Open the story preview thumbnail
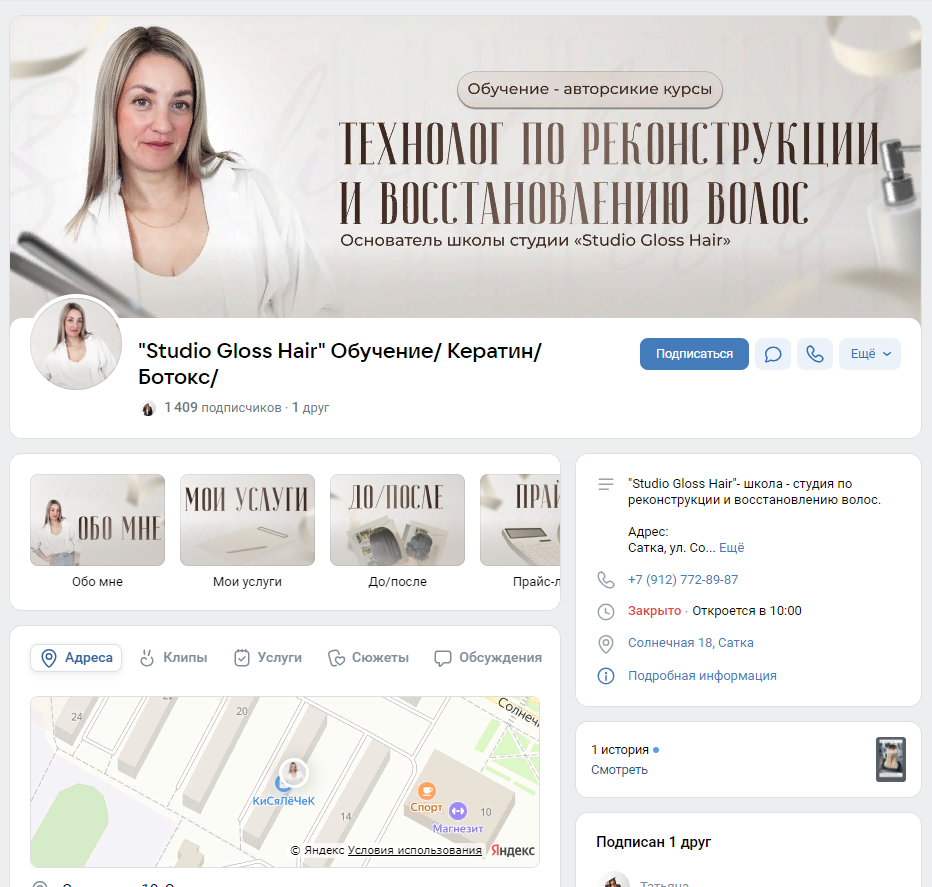The height and width of the screenshot is (887, 932). pos(890,759)
